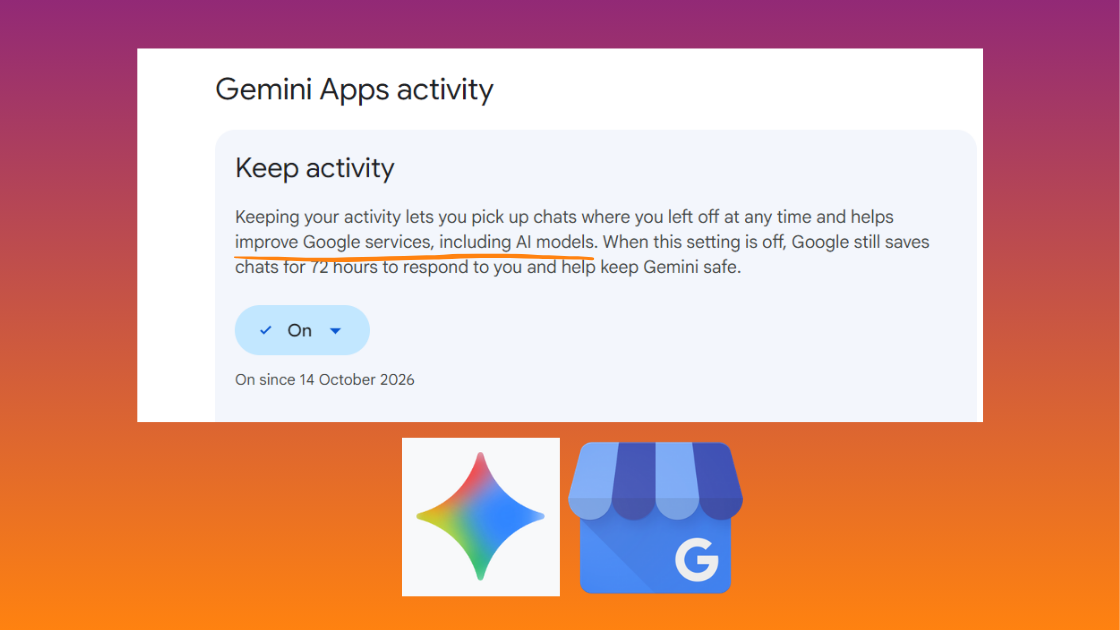Click the Google Business Profile storefront icon
The height and width of the screenshot is (630, 1120).
pos(655,518)
